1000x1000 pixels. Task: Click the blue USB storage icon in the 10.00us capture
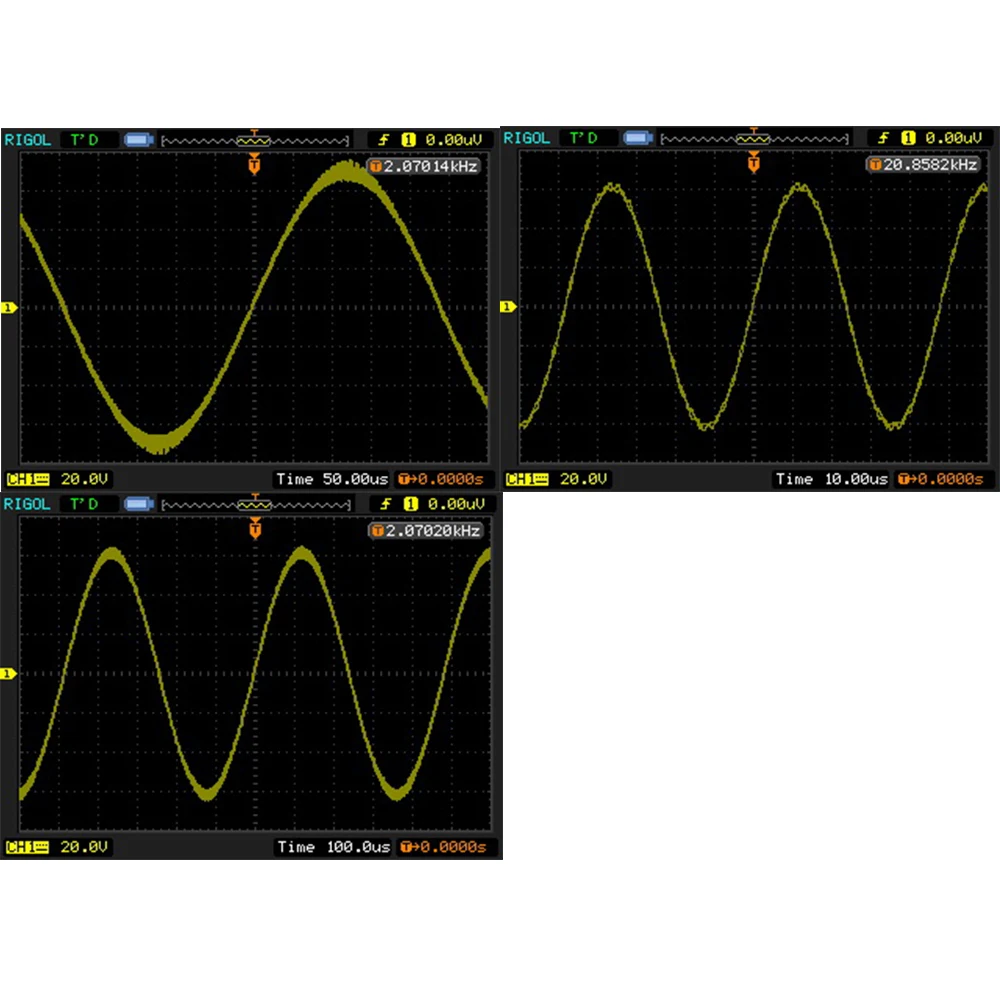pyautogui.click(x=638, y=138)
